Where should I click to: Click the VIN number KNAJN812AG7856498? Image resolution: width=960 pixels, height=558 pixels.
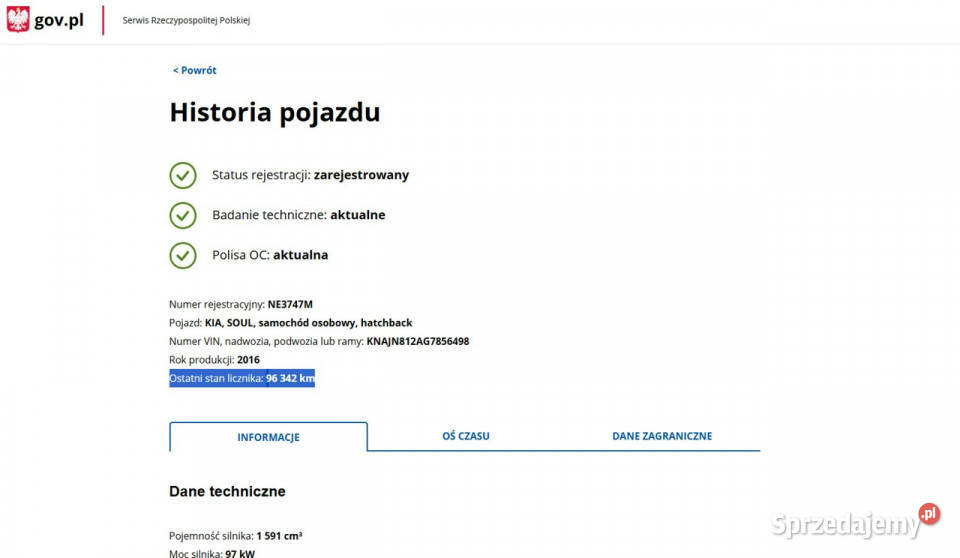pyautogui.click(x=418, y=341)
